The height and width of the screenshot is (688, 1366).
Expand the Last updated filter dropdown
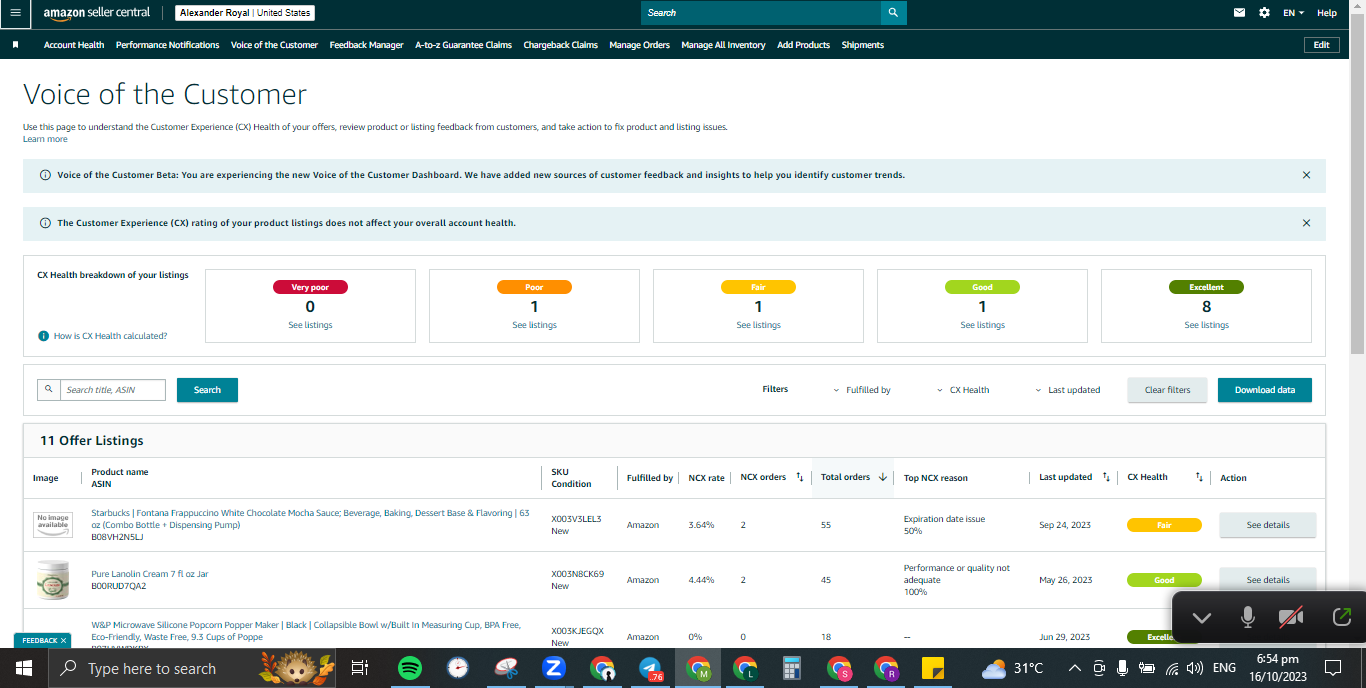coord(1068,390)
